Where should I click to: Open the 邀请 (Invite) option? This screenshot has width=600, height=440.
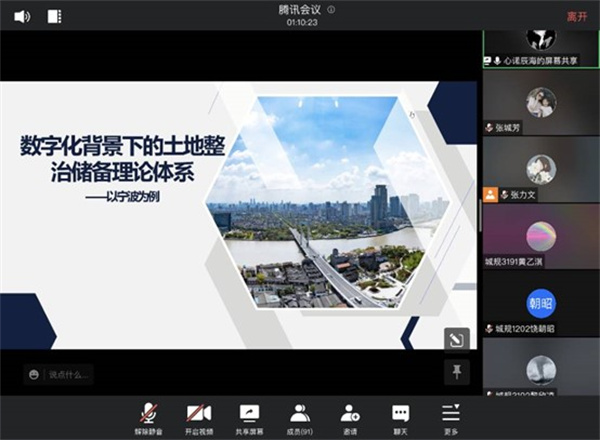click(350, 418)
